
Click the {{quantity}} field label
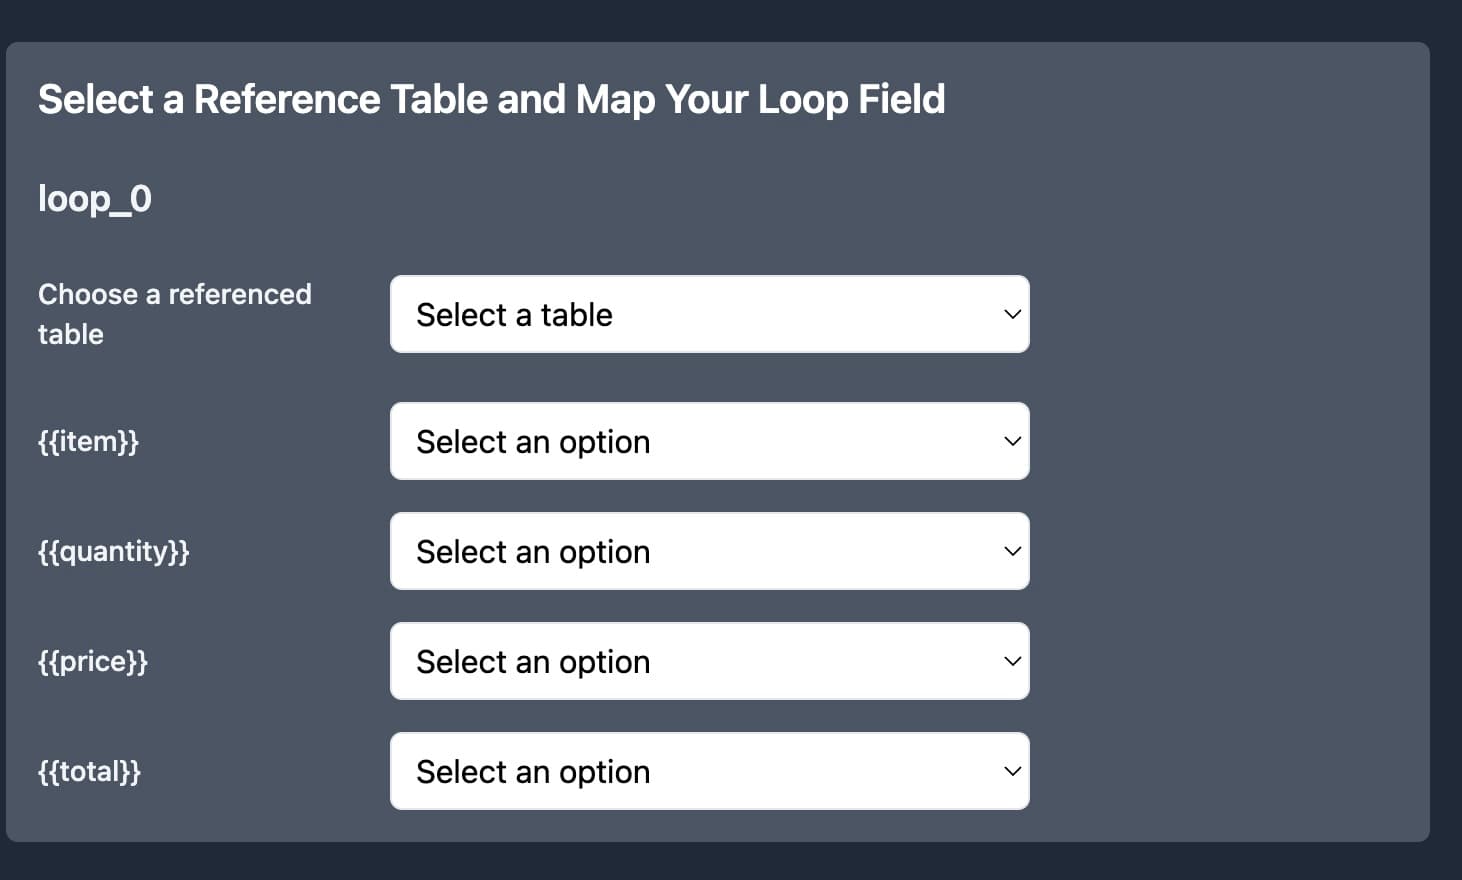pyautogui.click(x=113, y=551)
